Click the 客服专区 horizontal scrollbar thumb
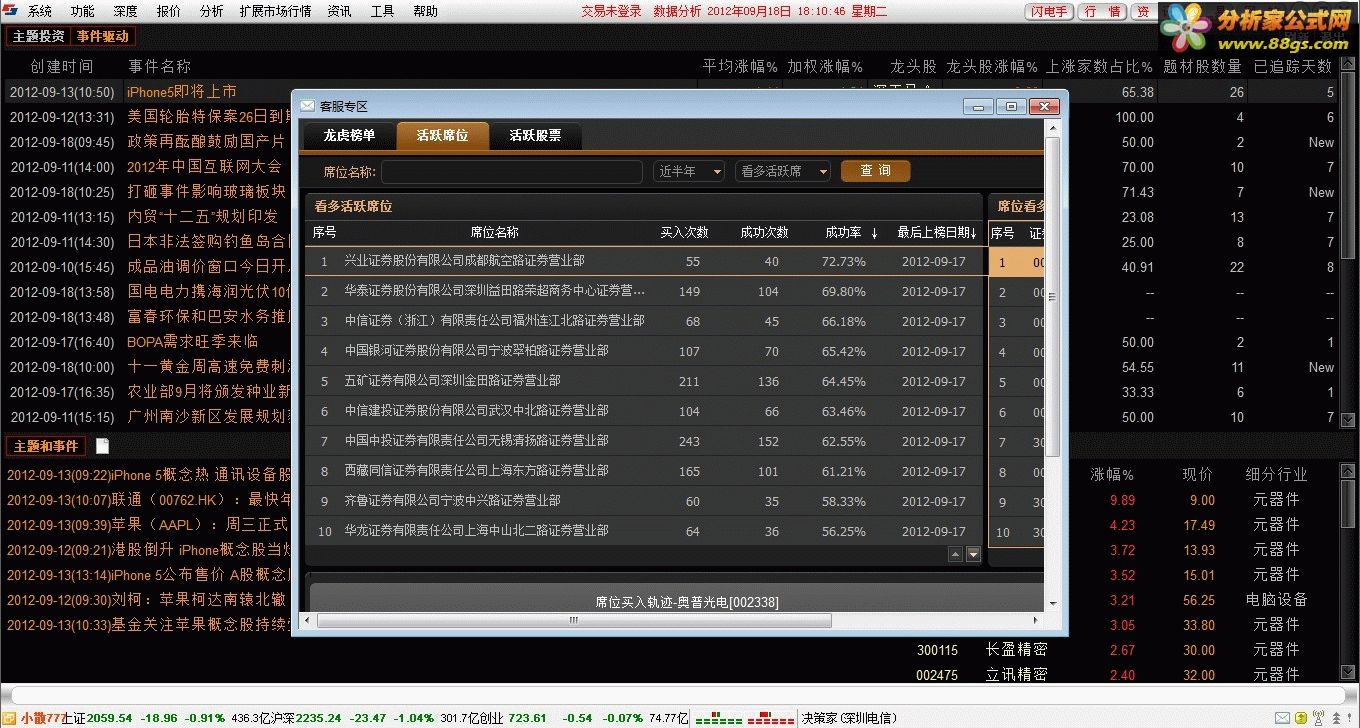Screen dimensions: 1360x728 (x=574, y=620)
